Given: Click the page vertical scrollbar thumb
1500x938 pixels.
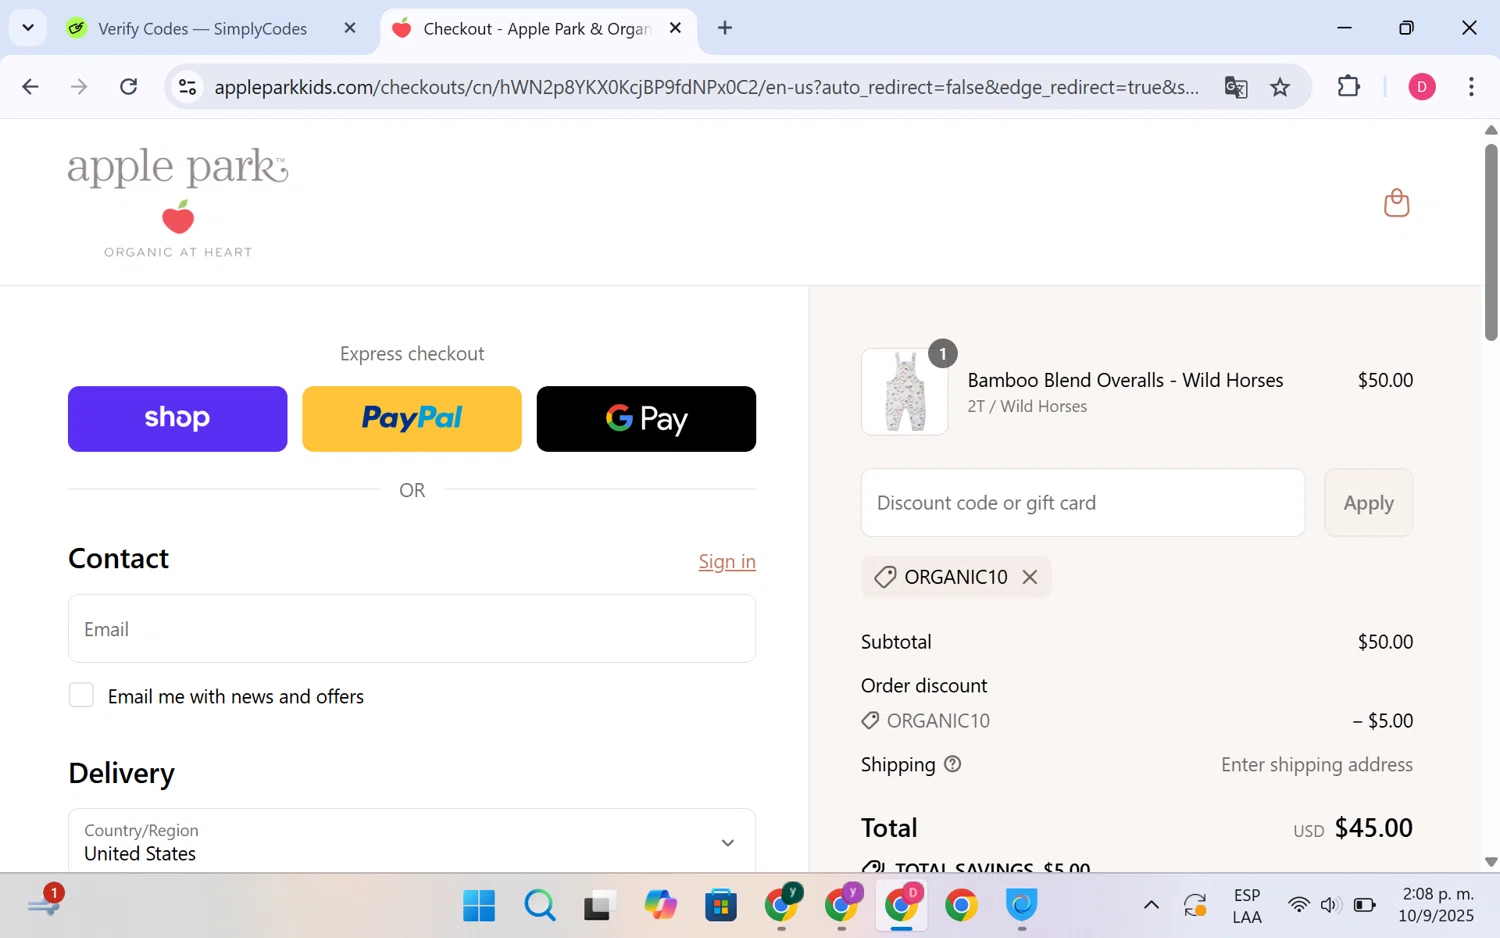Looking at the screenshot, I should 1491,242.
